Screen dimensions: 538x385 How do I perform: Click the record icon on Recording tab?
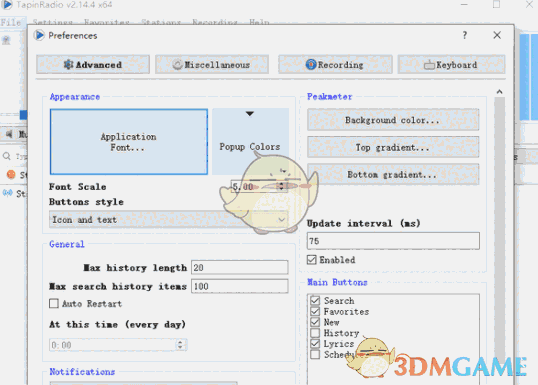click(x=311, y=65)
